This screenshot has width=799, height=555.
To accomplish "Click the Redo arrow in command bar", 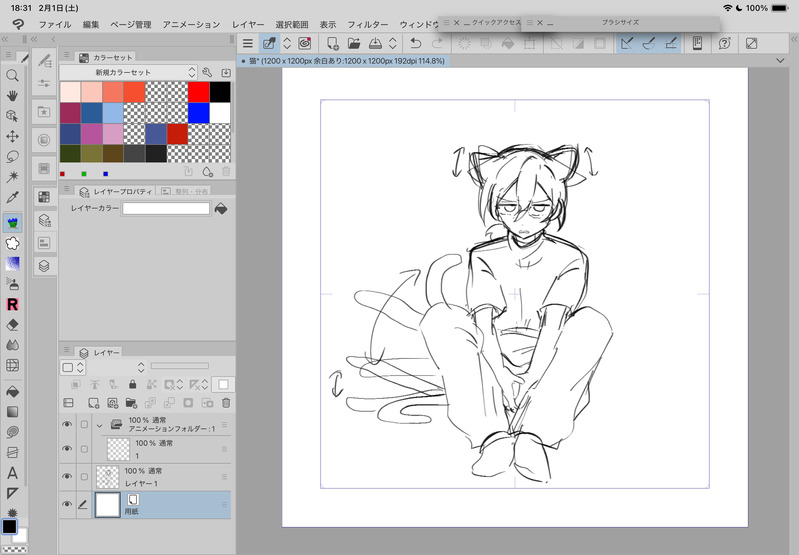I will tap(437, 43).
